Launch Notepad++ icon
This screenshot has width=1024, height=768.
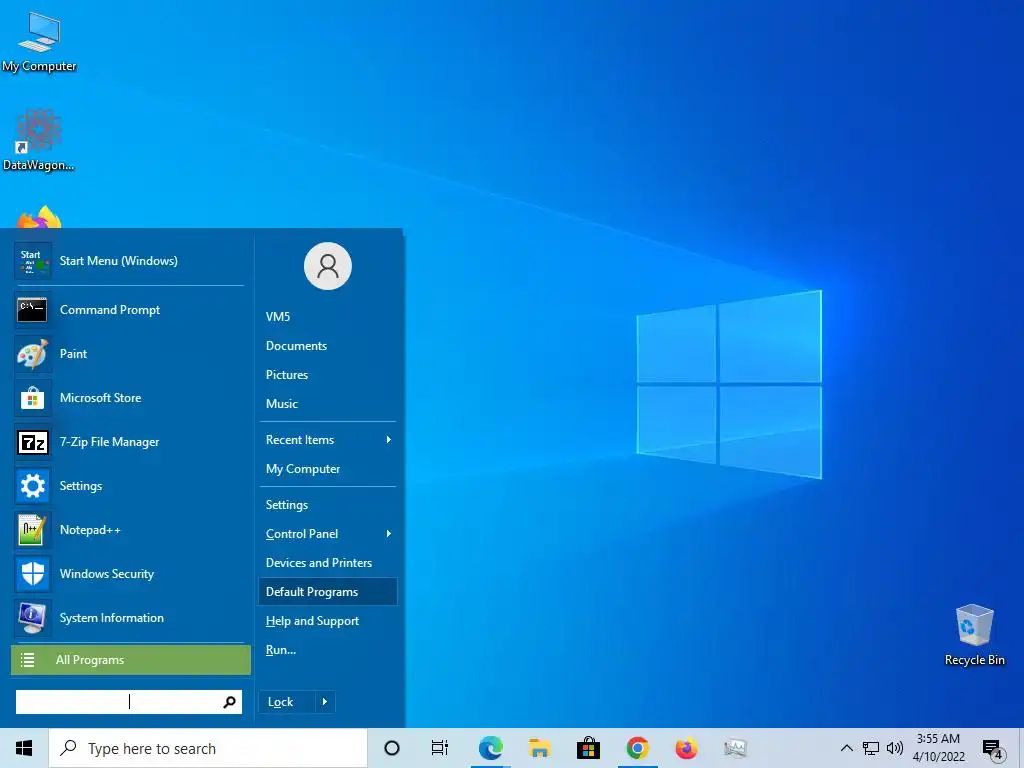(x=32, y=530)
